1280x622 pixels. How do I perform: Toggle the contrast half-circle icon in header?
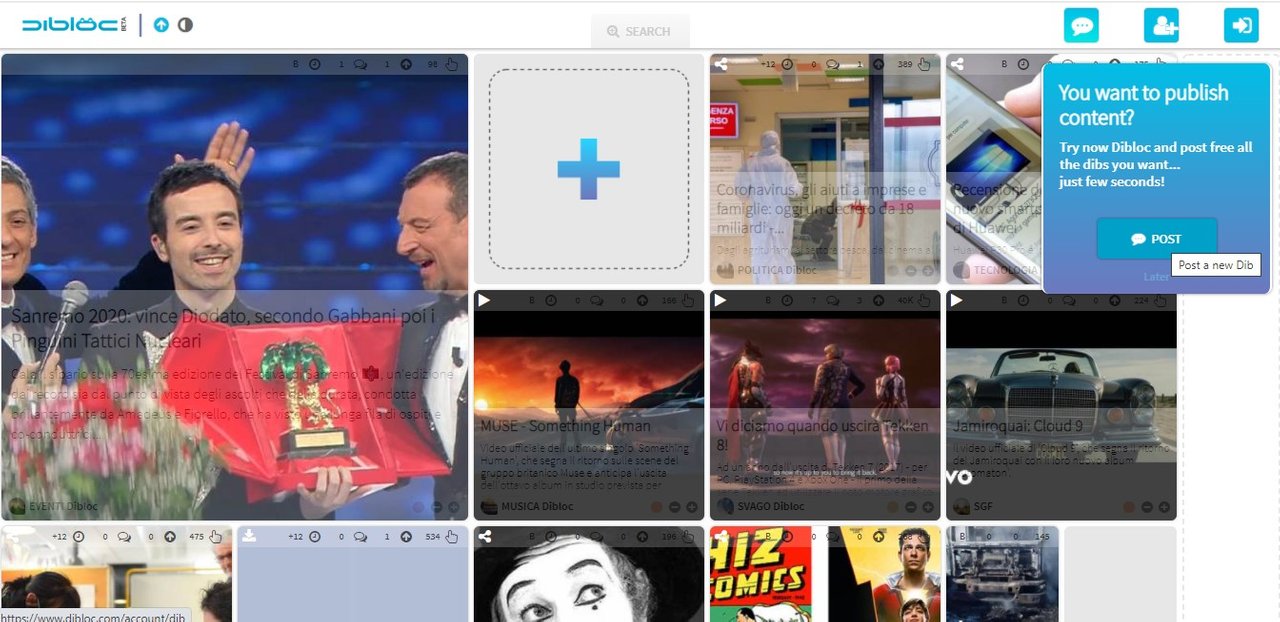click(x=185, y=25)
